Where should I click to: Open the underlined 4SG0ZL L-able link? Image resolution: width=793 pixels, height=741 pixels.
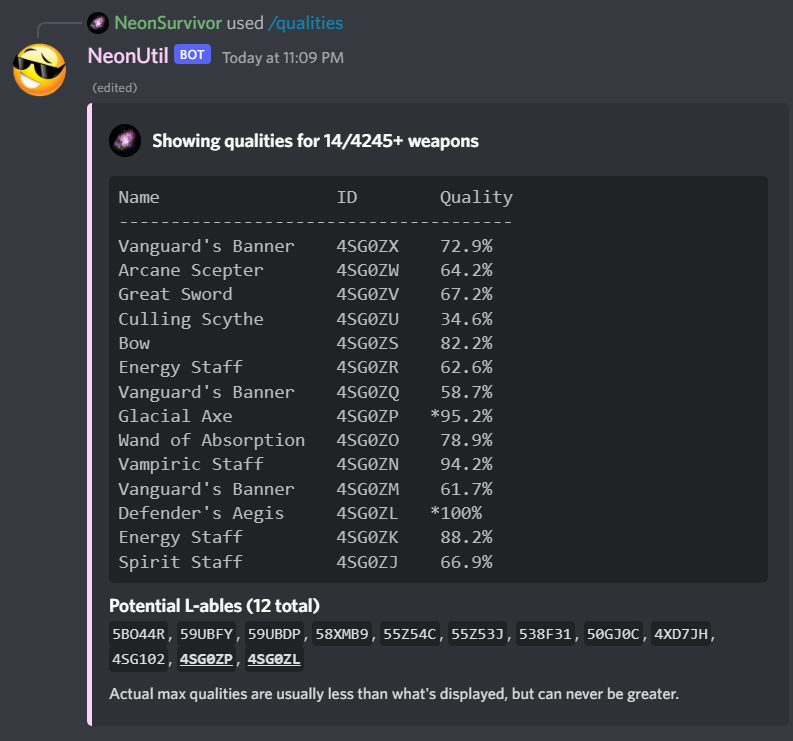274,658
